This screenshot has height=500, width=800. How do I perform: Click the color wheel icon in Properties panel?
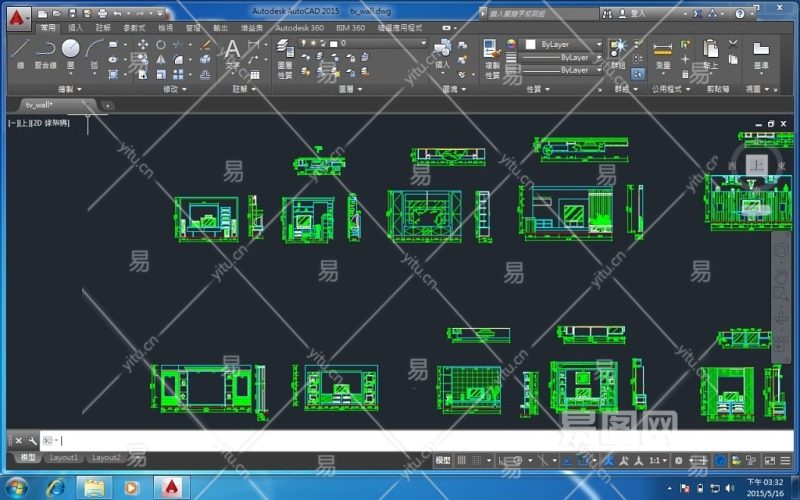(x=511, y=44)
